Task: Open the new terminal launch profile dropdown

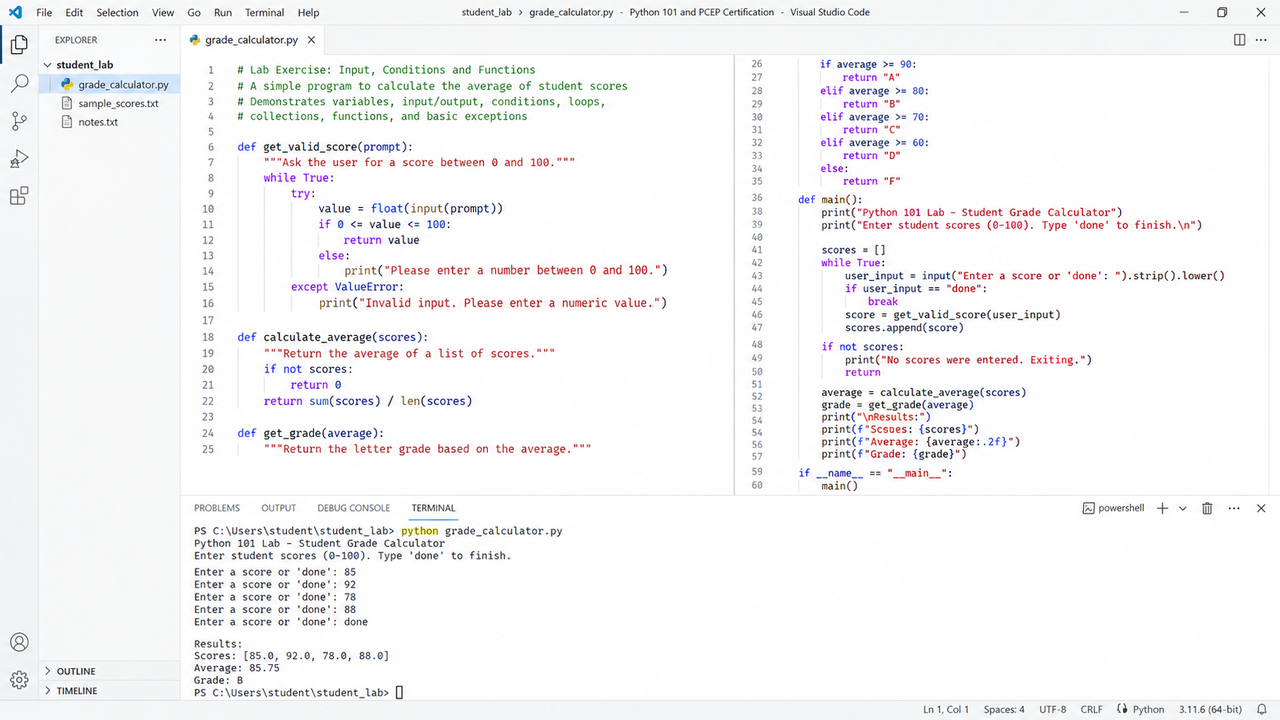Action: 1182,508
